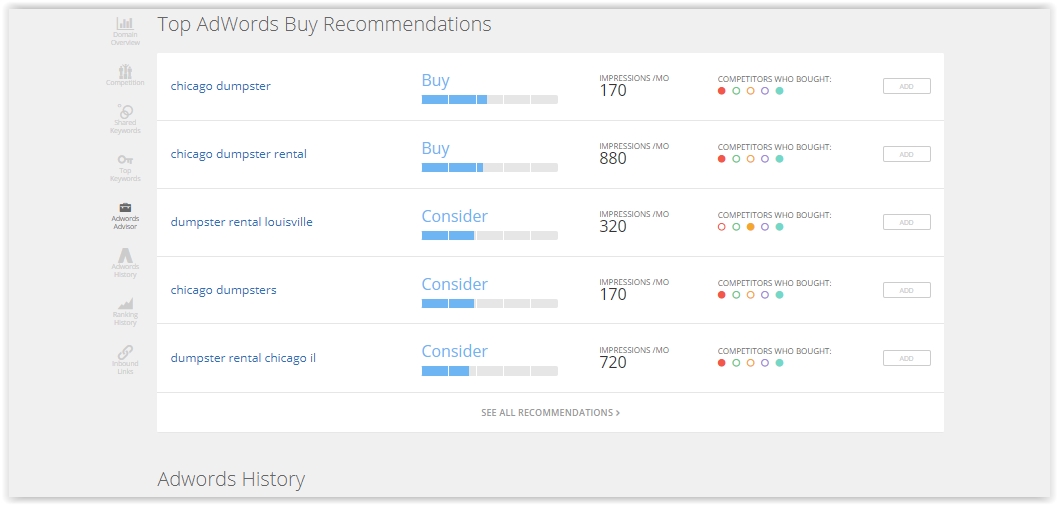Toggle orange competitor dot for dumpster rental louisville
The height and width of the screenshot is (505, 1058).
[750, 227]
